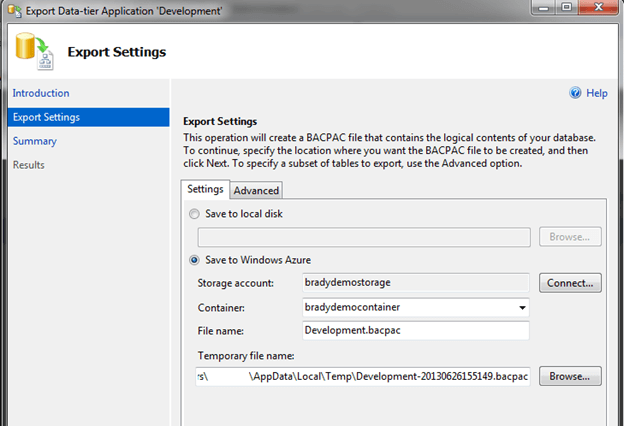Select Save to Windows Azure option
624x426 pixels.
[194, 260]
